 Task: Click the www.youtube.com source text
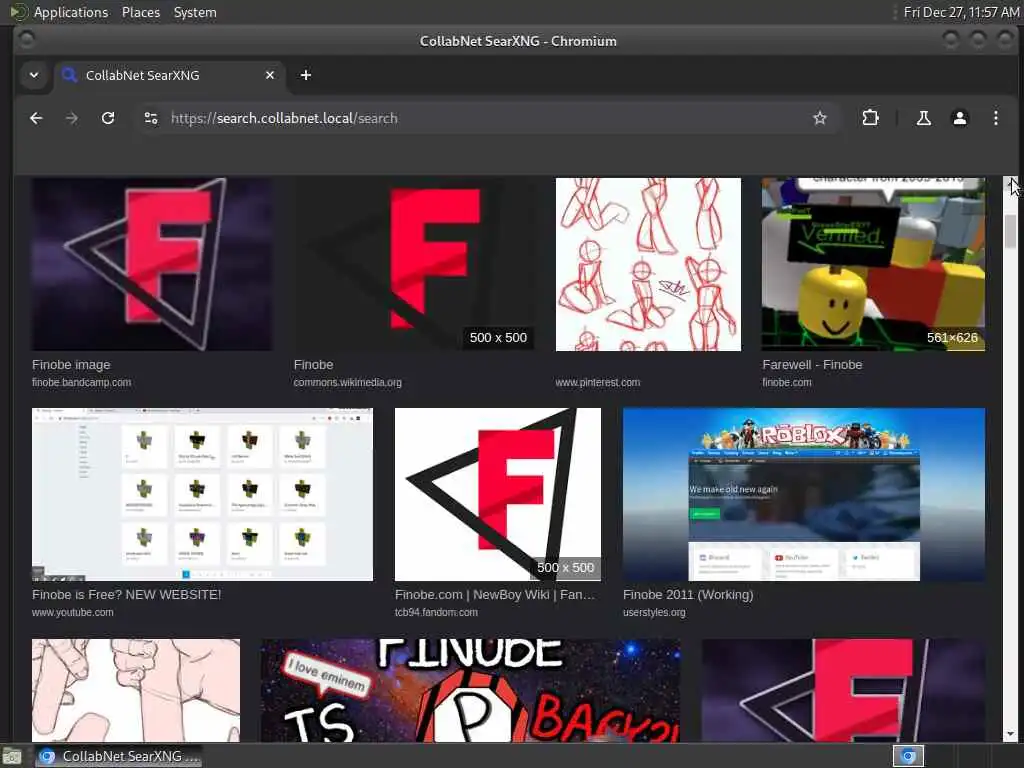pos(72,613)
